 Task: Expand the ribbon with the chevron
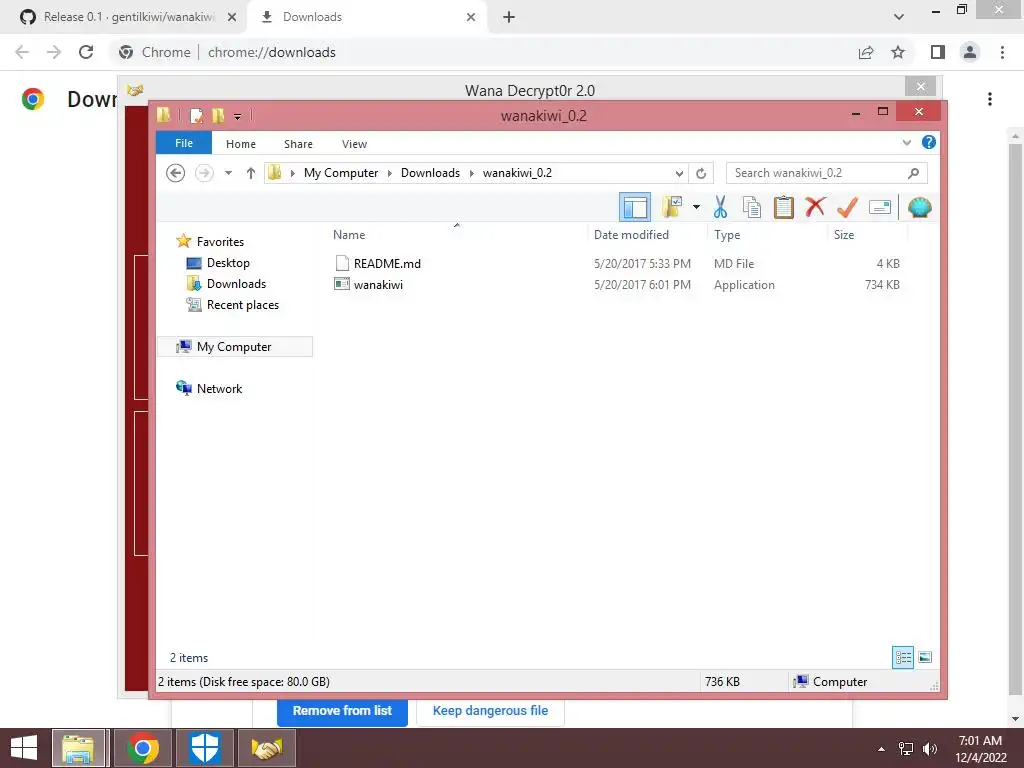(x=906, y=142)
